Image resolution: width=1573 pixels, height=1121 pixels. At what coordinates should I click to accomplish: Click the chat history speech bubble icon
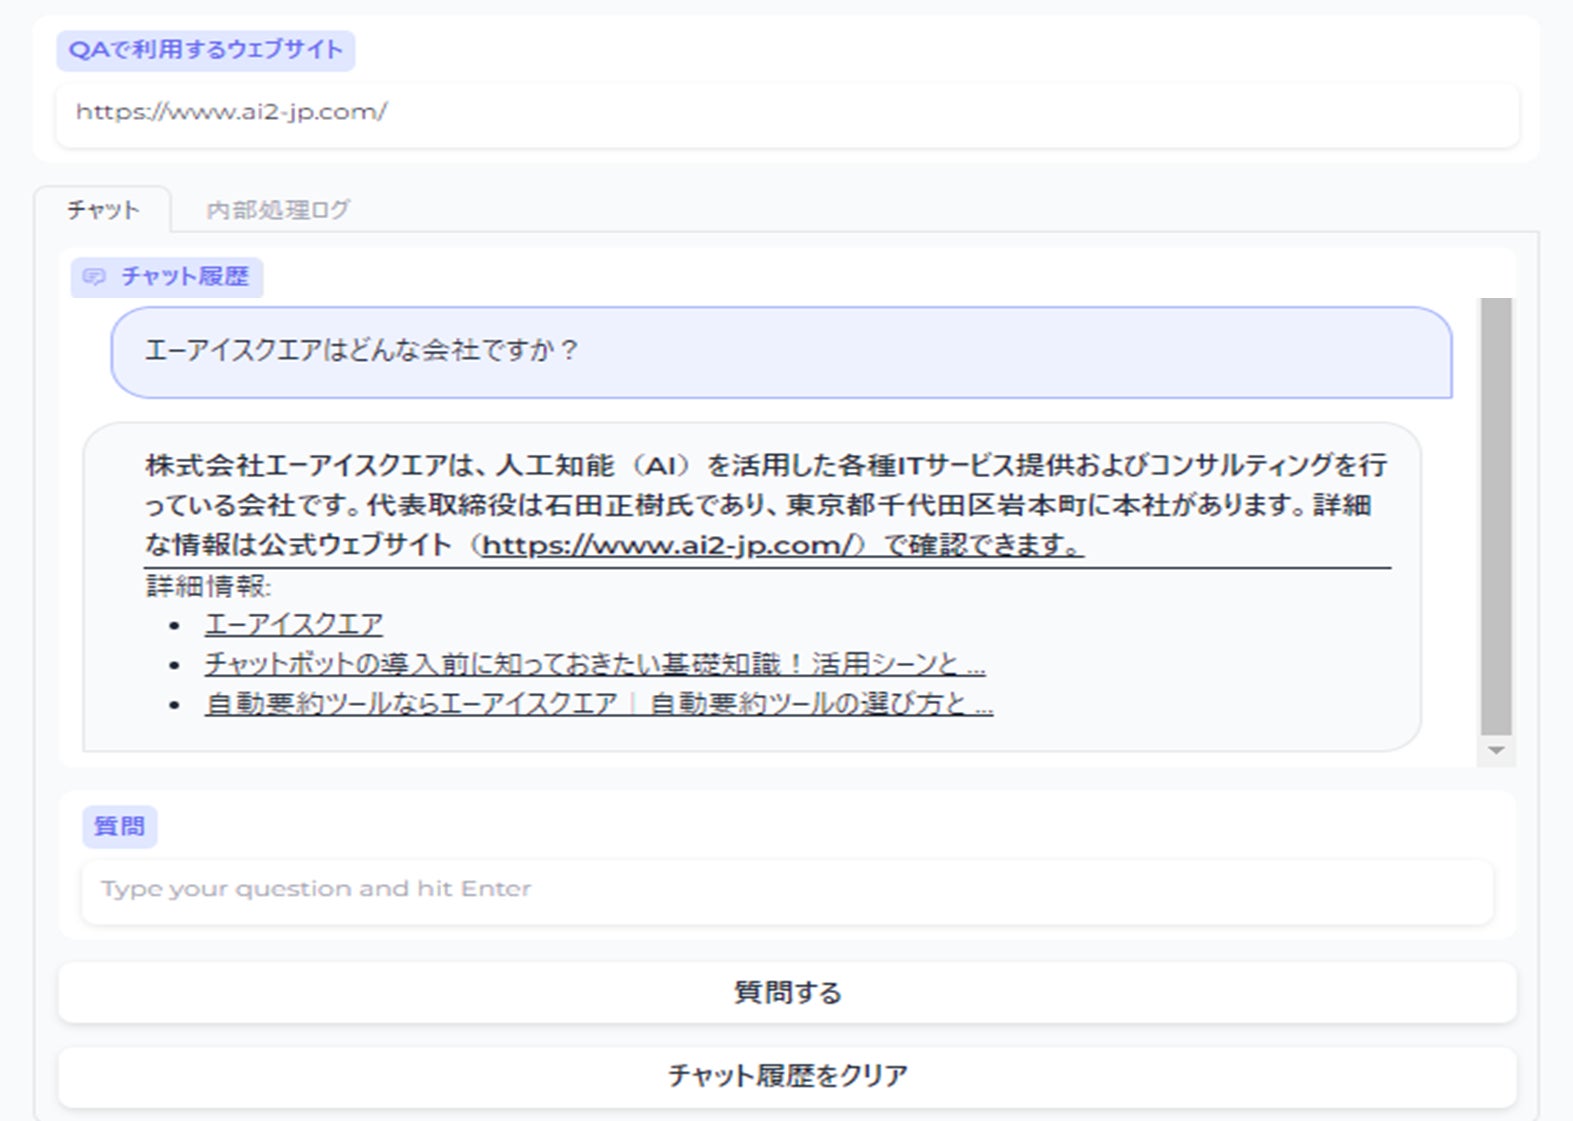94,277
